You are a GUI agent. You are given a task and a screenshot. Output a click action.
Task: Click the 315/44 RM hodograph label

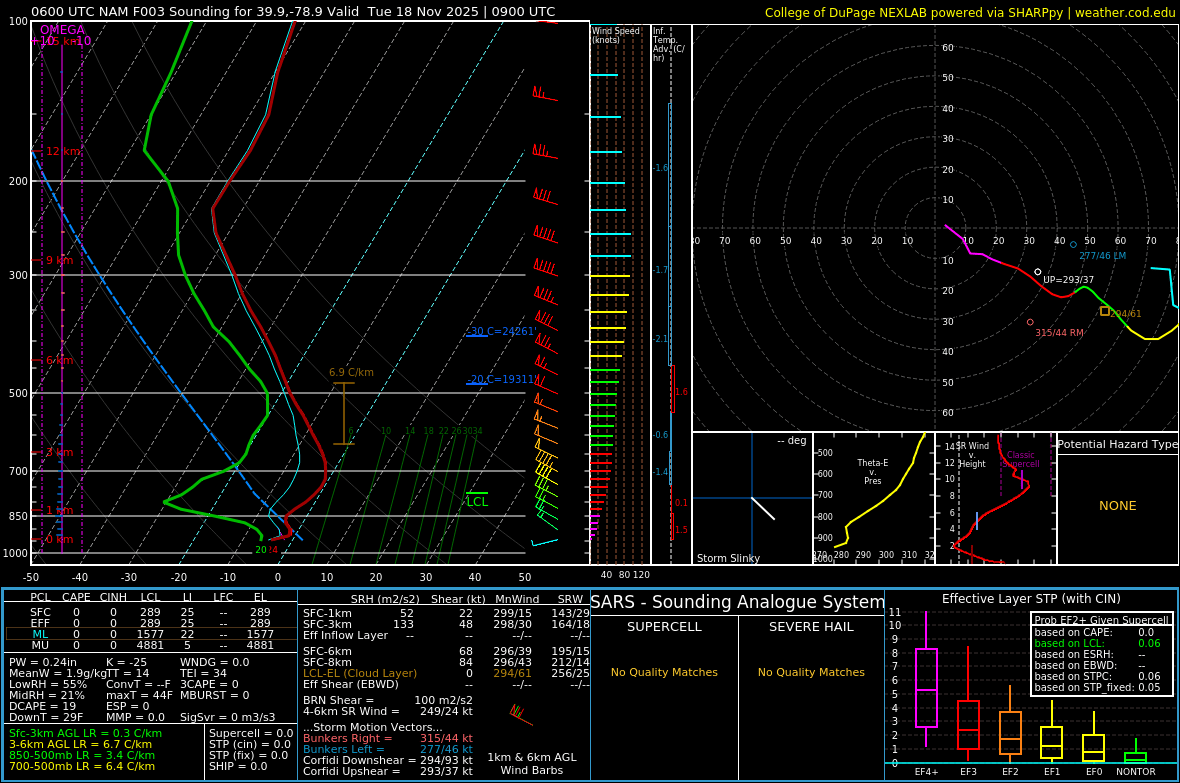click(x=1060, y=333)
